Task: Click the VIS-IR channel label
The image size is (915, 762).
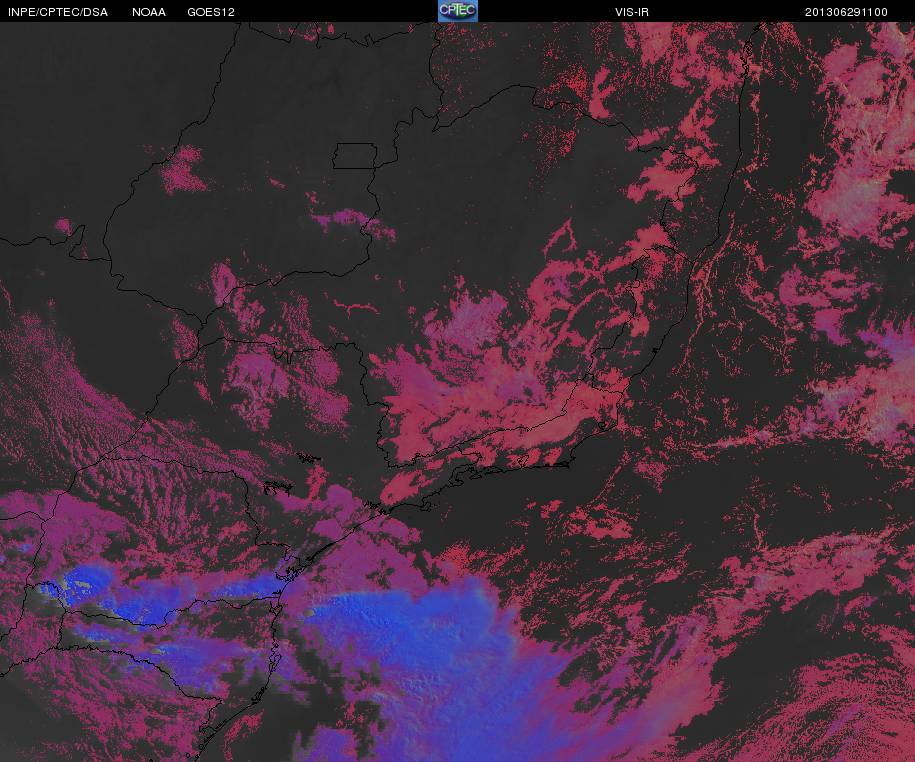Action: tap(632, 12)
